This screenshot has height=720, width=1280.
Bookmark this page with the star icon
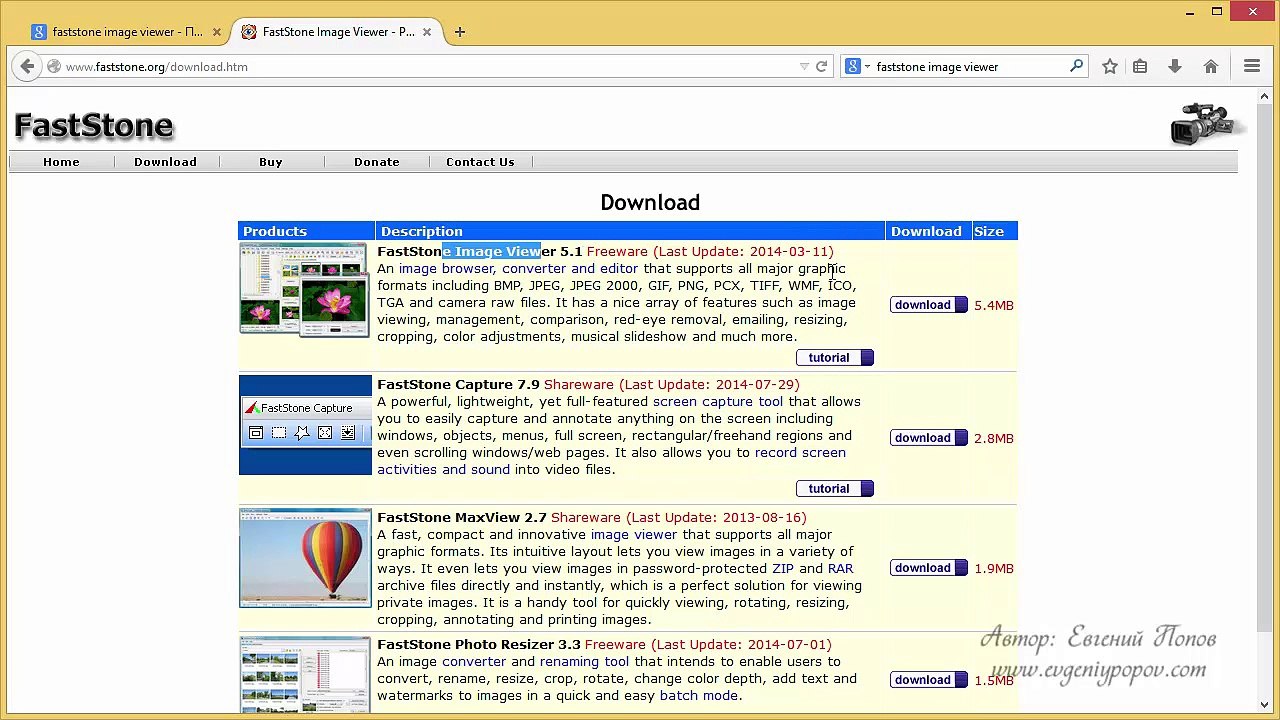(1110, 67)
